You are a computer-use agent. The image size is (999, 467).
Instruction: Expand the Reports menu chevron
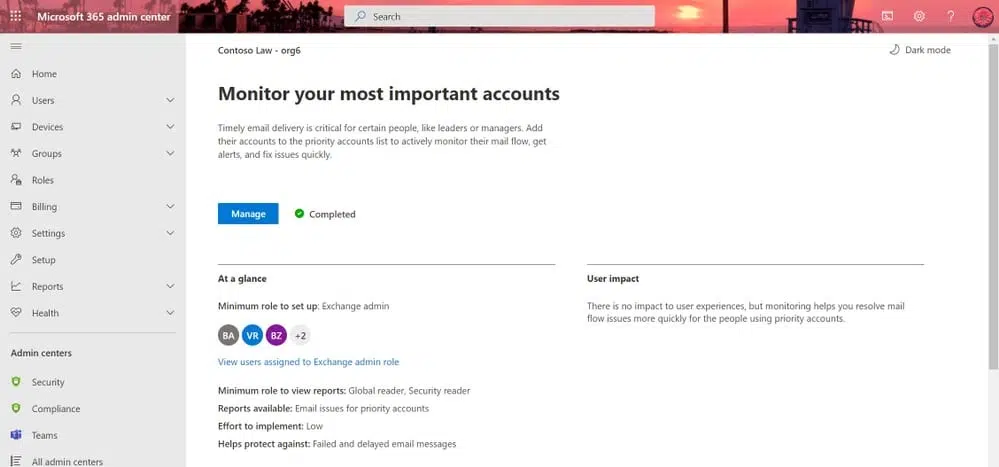click(170, 286)
